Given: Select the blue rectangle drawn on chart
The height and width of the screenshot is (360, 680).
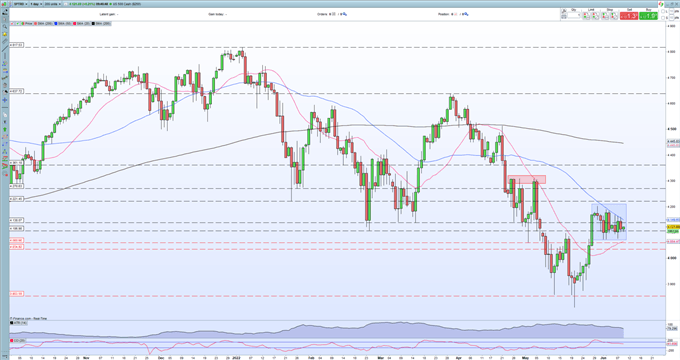Looking at the screenshot, I should click(608, 222).
